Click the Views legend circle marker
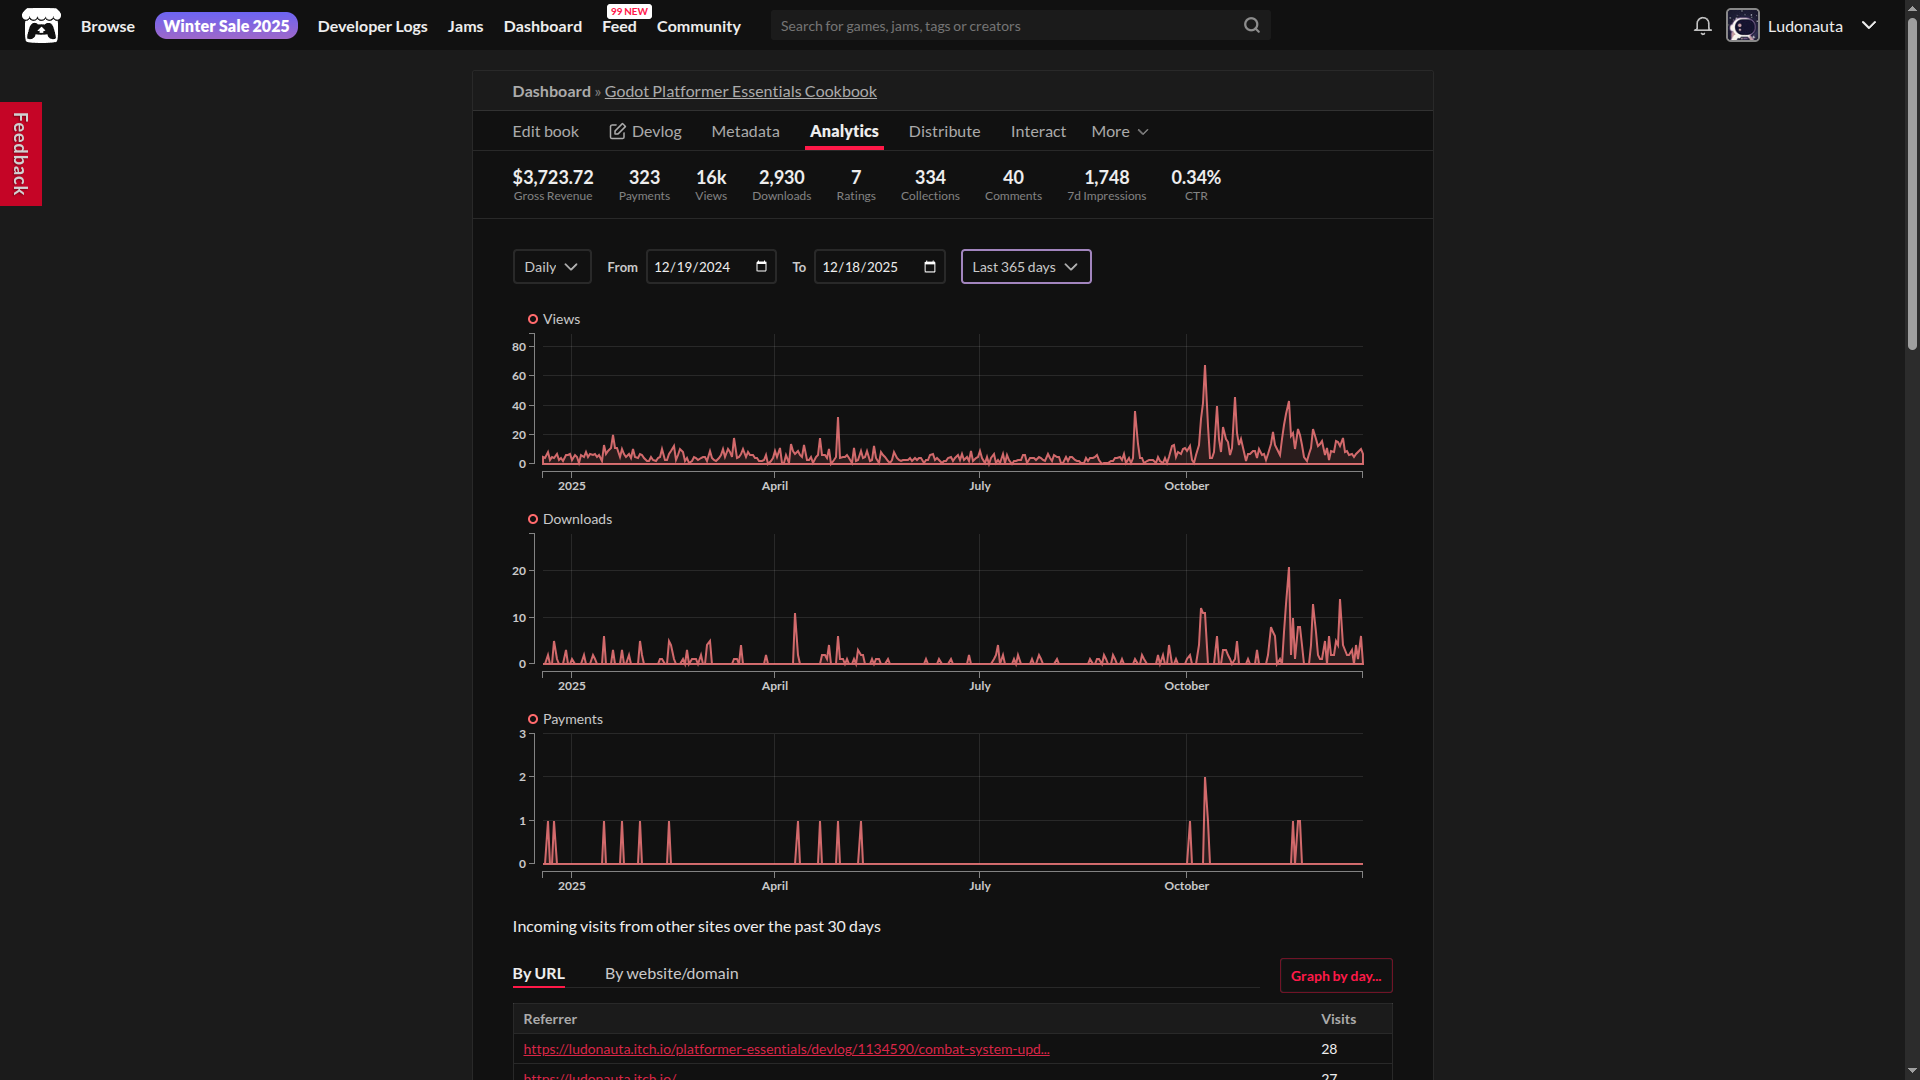This screenshot has height=1080, width=1920. click(533, 320)
